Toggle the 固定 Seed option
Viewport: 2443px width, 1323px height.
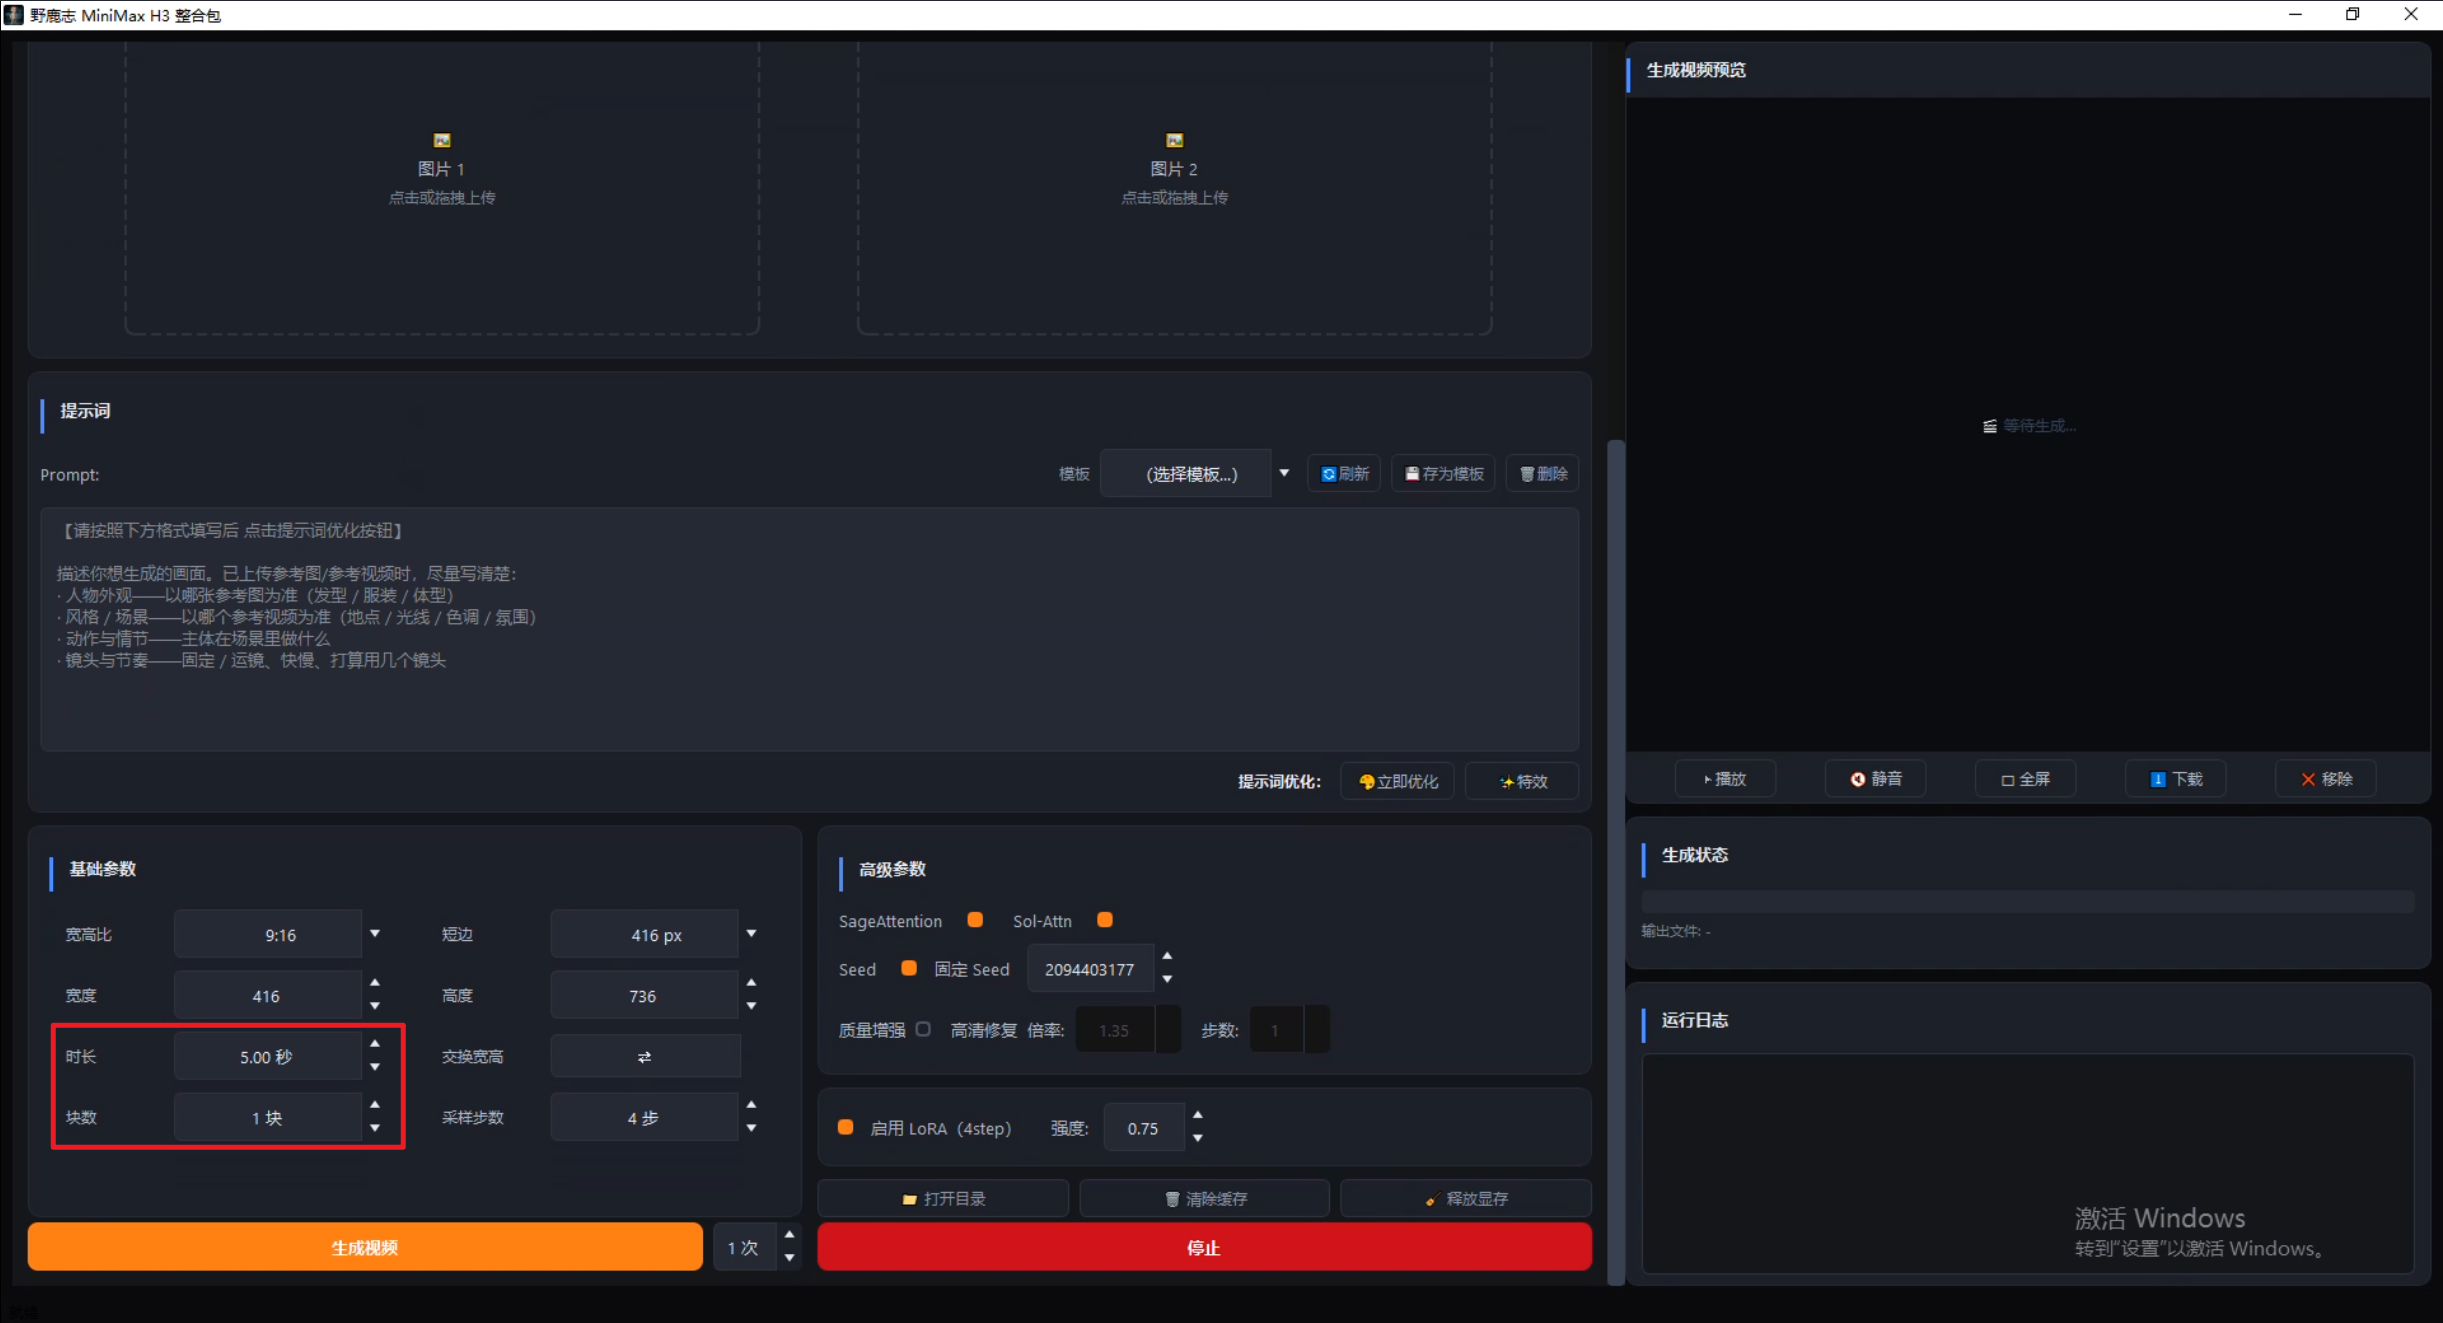(909, 968)
